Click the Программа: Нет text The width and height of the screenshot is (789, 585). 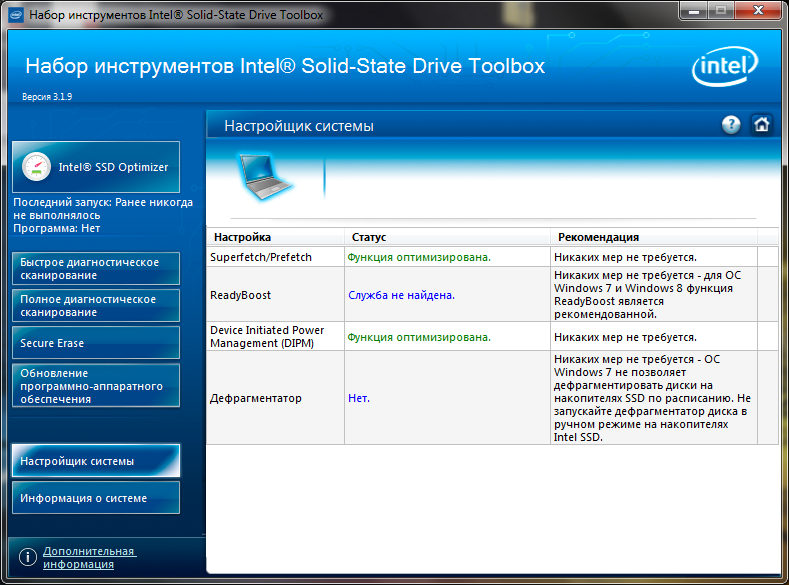pos(56,228)
